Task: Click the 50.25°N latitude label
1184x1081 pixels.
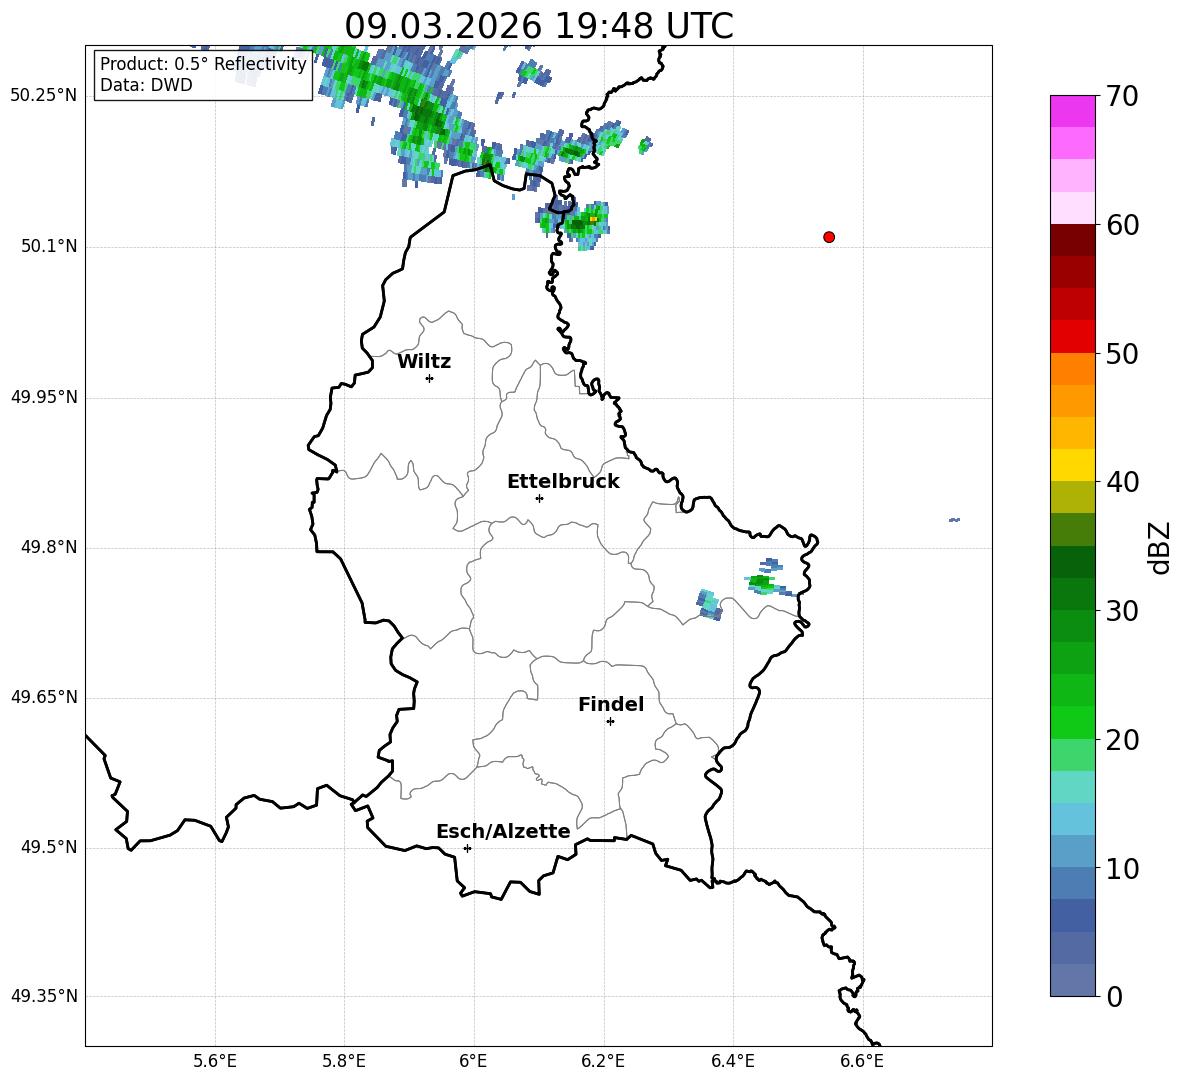Action: [44, 96]
